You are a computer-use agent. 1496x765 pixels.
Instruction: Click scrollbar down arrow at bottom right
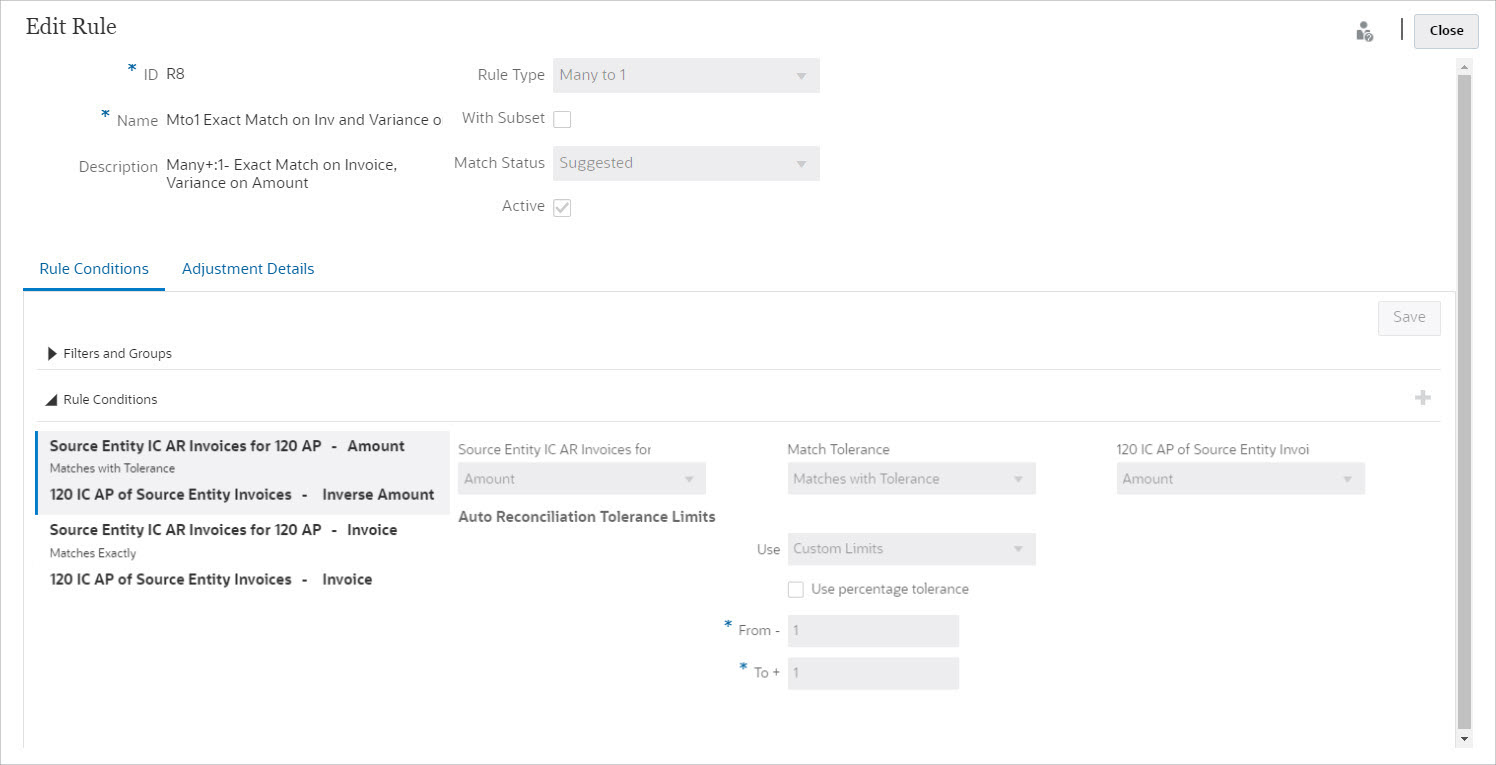pyautogui.click(x=1465, y=738)
